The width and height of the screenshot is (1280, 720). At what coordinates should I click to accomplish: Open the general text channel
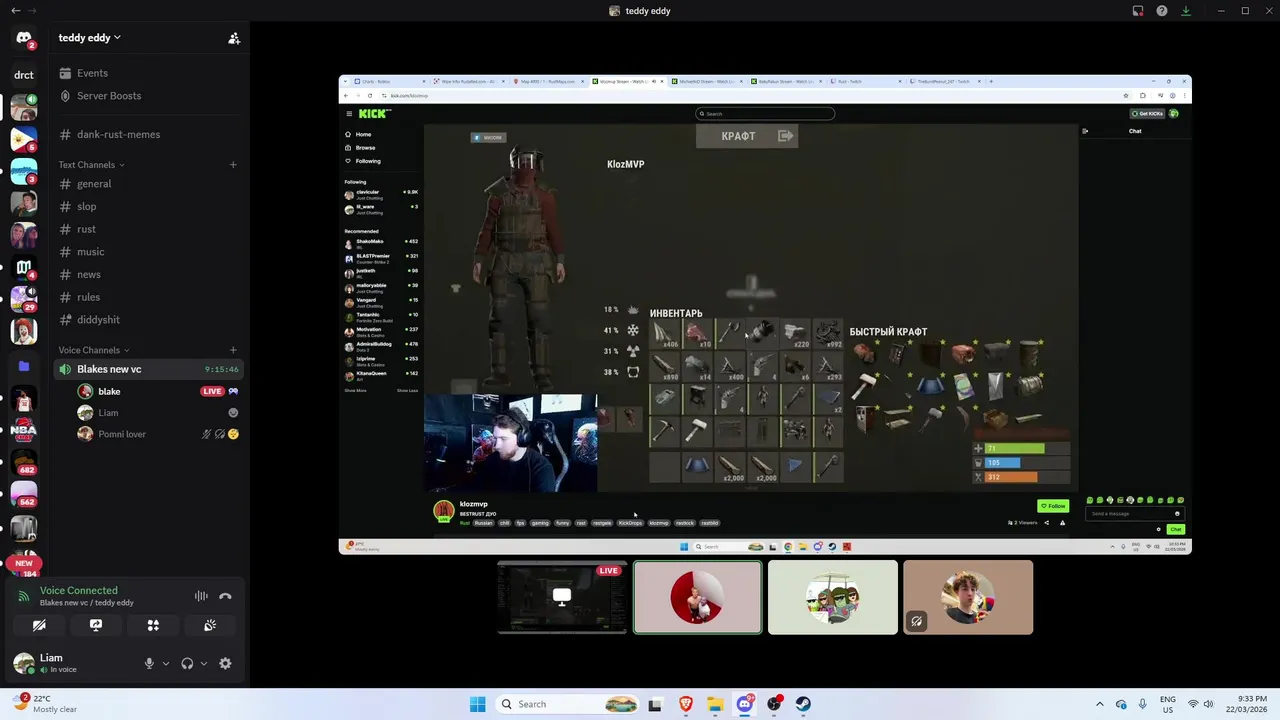tap(148, 184)
